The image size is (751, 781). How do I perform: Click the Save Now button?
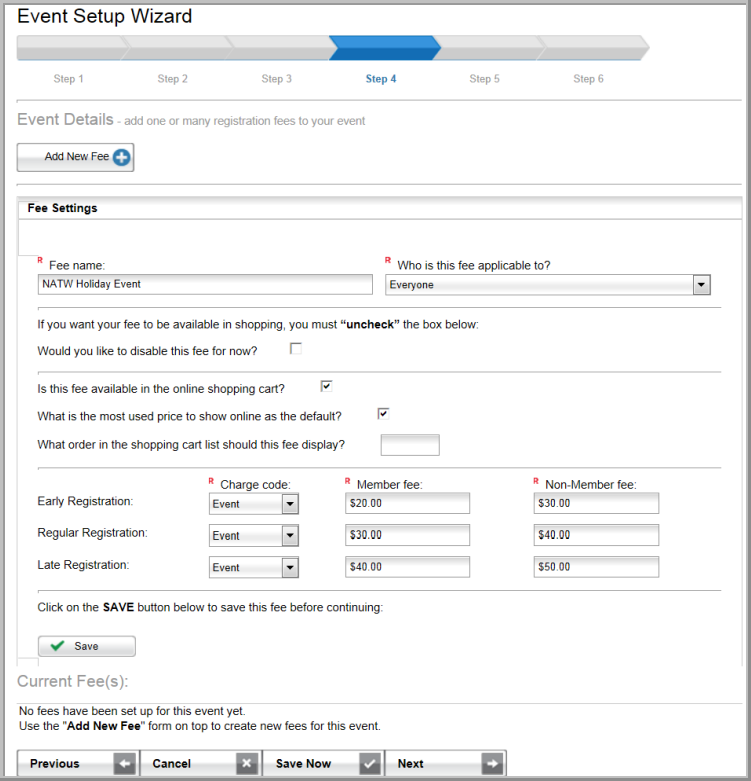[323, 764]
